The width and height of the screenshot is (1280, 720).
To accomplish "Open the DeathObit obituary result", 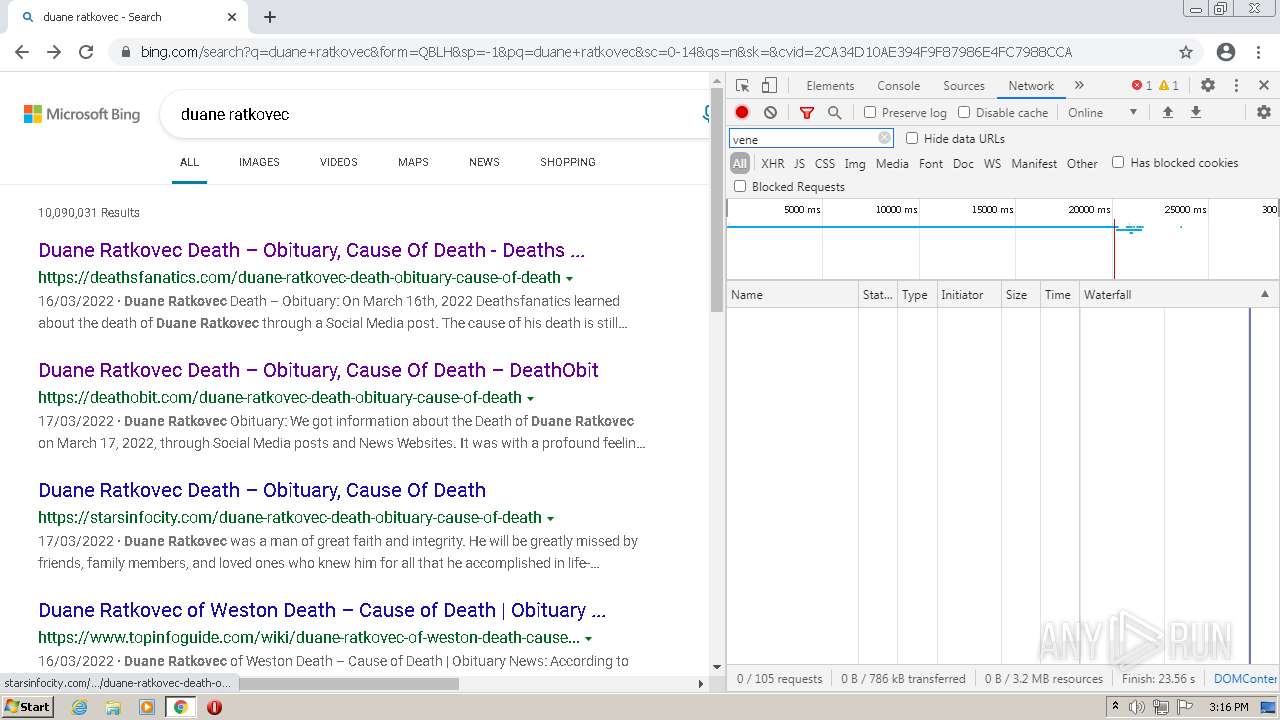I will tap(318, 370).
